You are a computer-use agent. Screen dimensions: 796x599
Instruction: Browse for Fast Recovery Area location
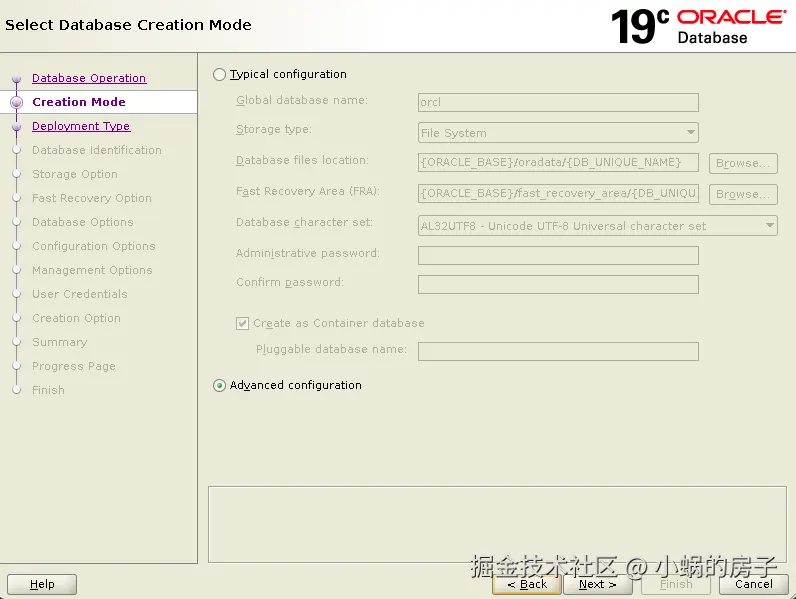coord(743,194)
